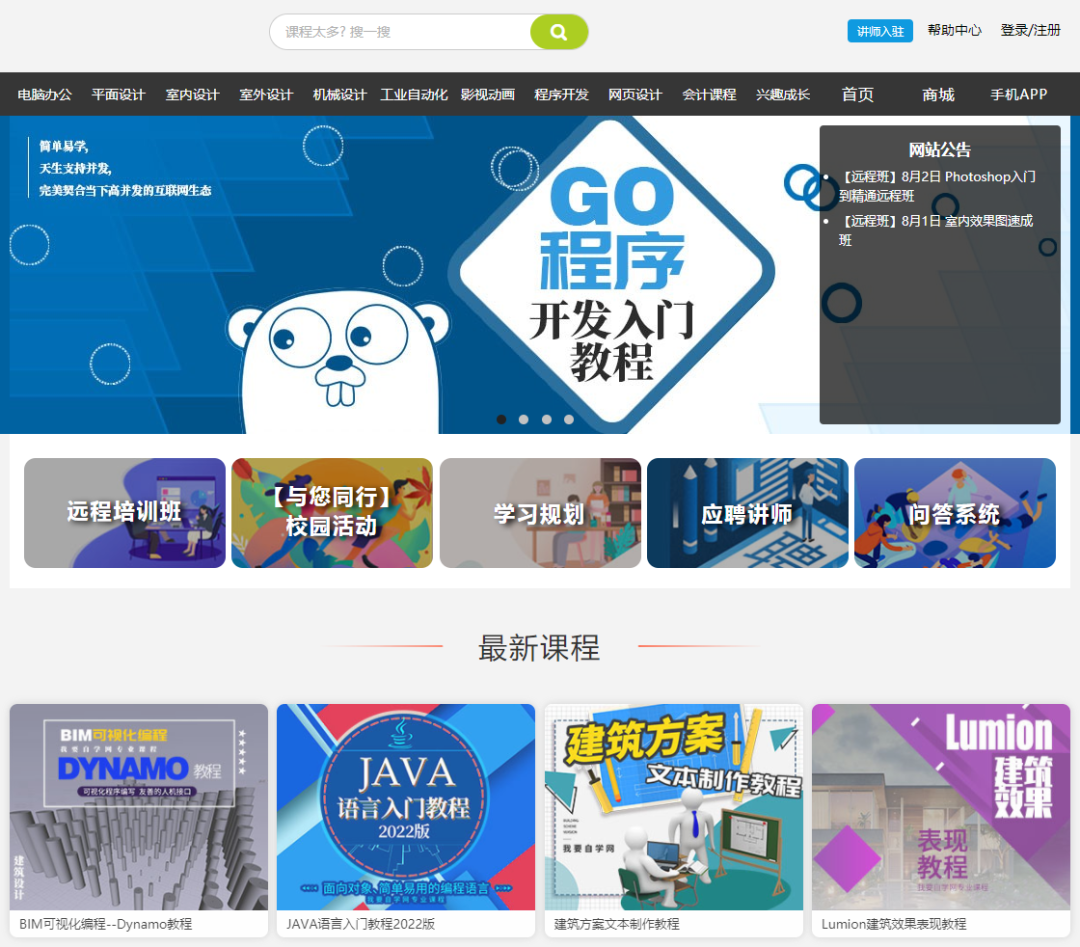Open the 8月1日 室内效果图速成班 announcement
Image resolution: width=1080 pixels, height=947 pixels.
935,230
